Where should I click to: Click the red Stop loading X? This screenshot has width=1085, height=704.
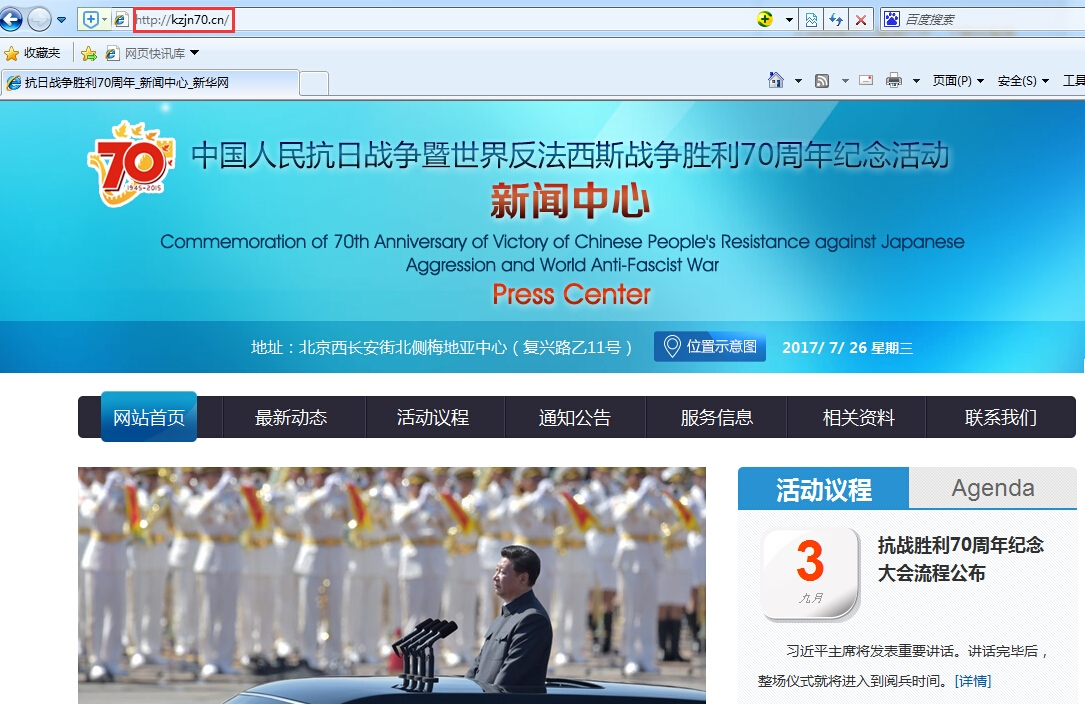pos(861,19)
